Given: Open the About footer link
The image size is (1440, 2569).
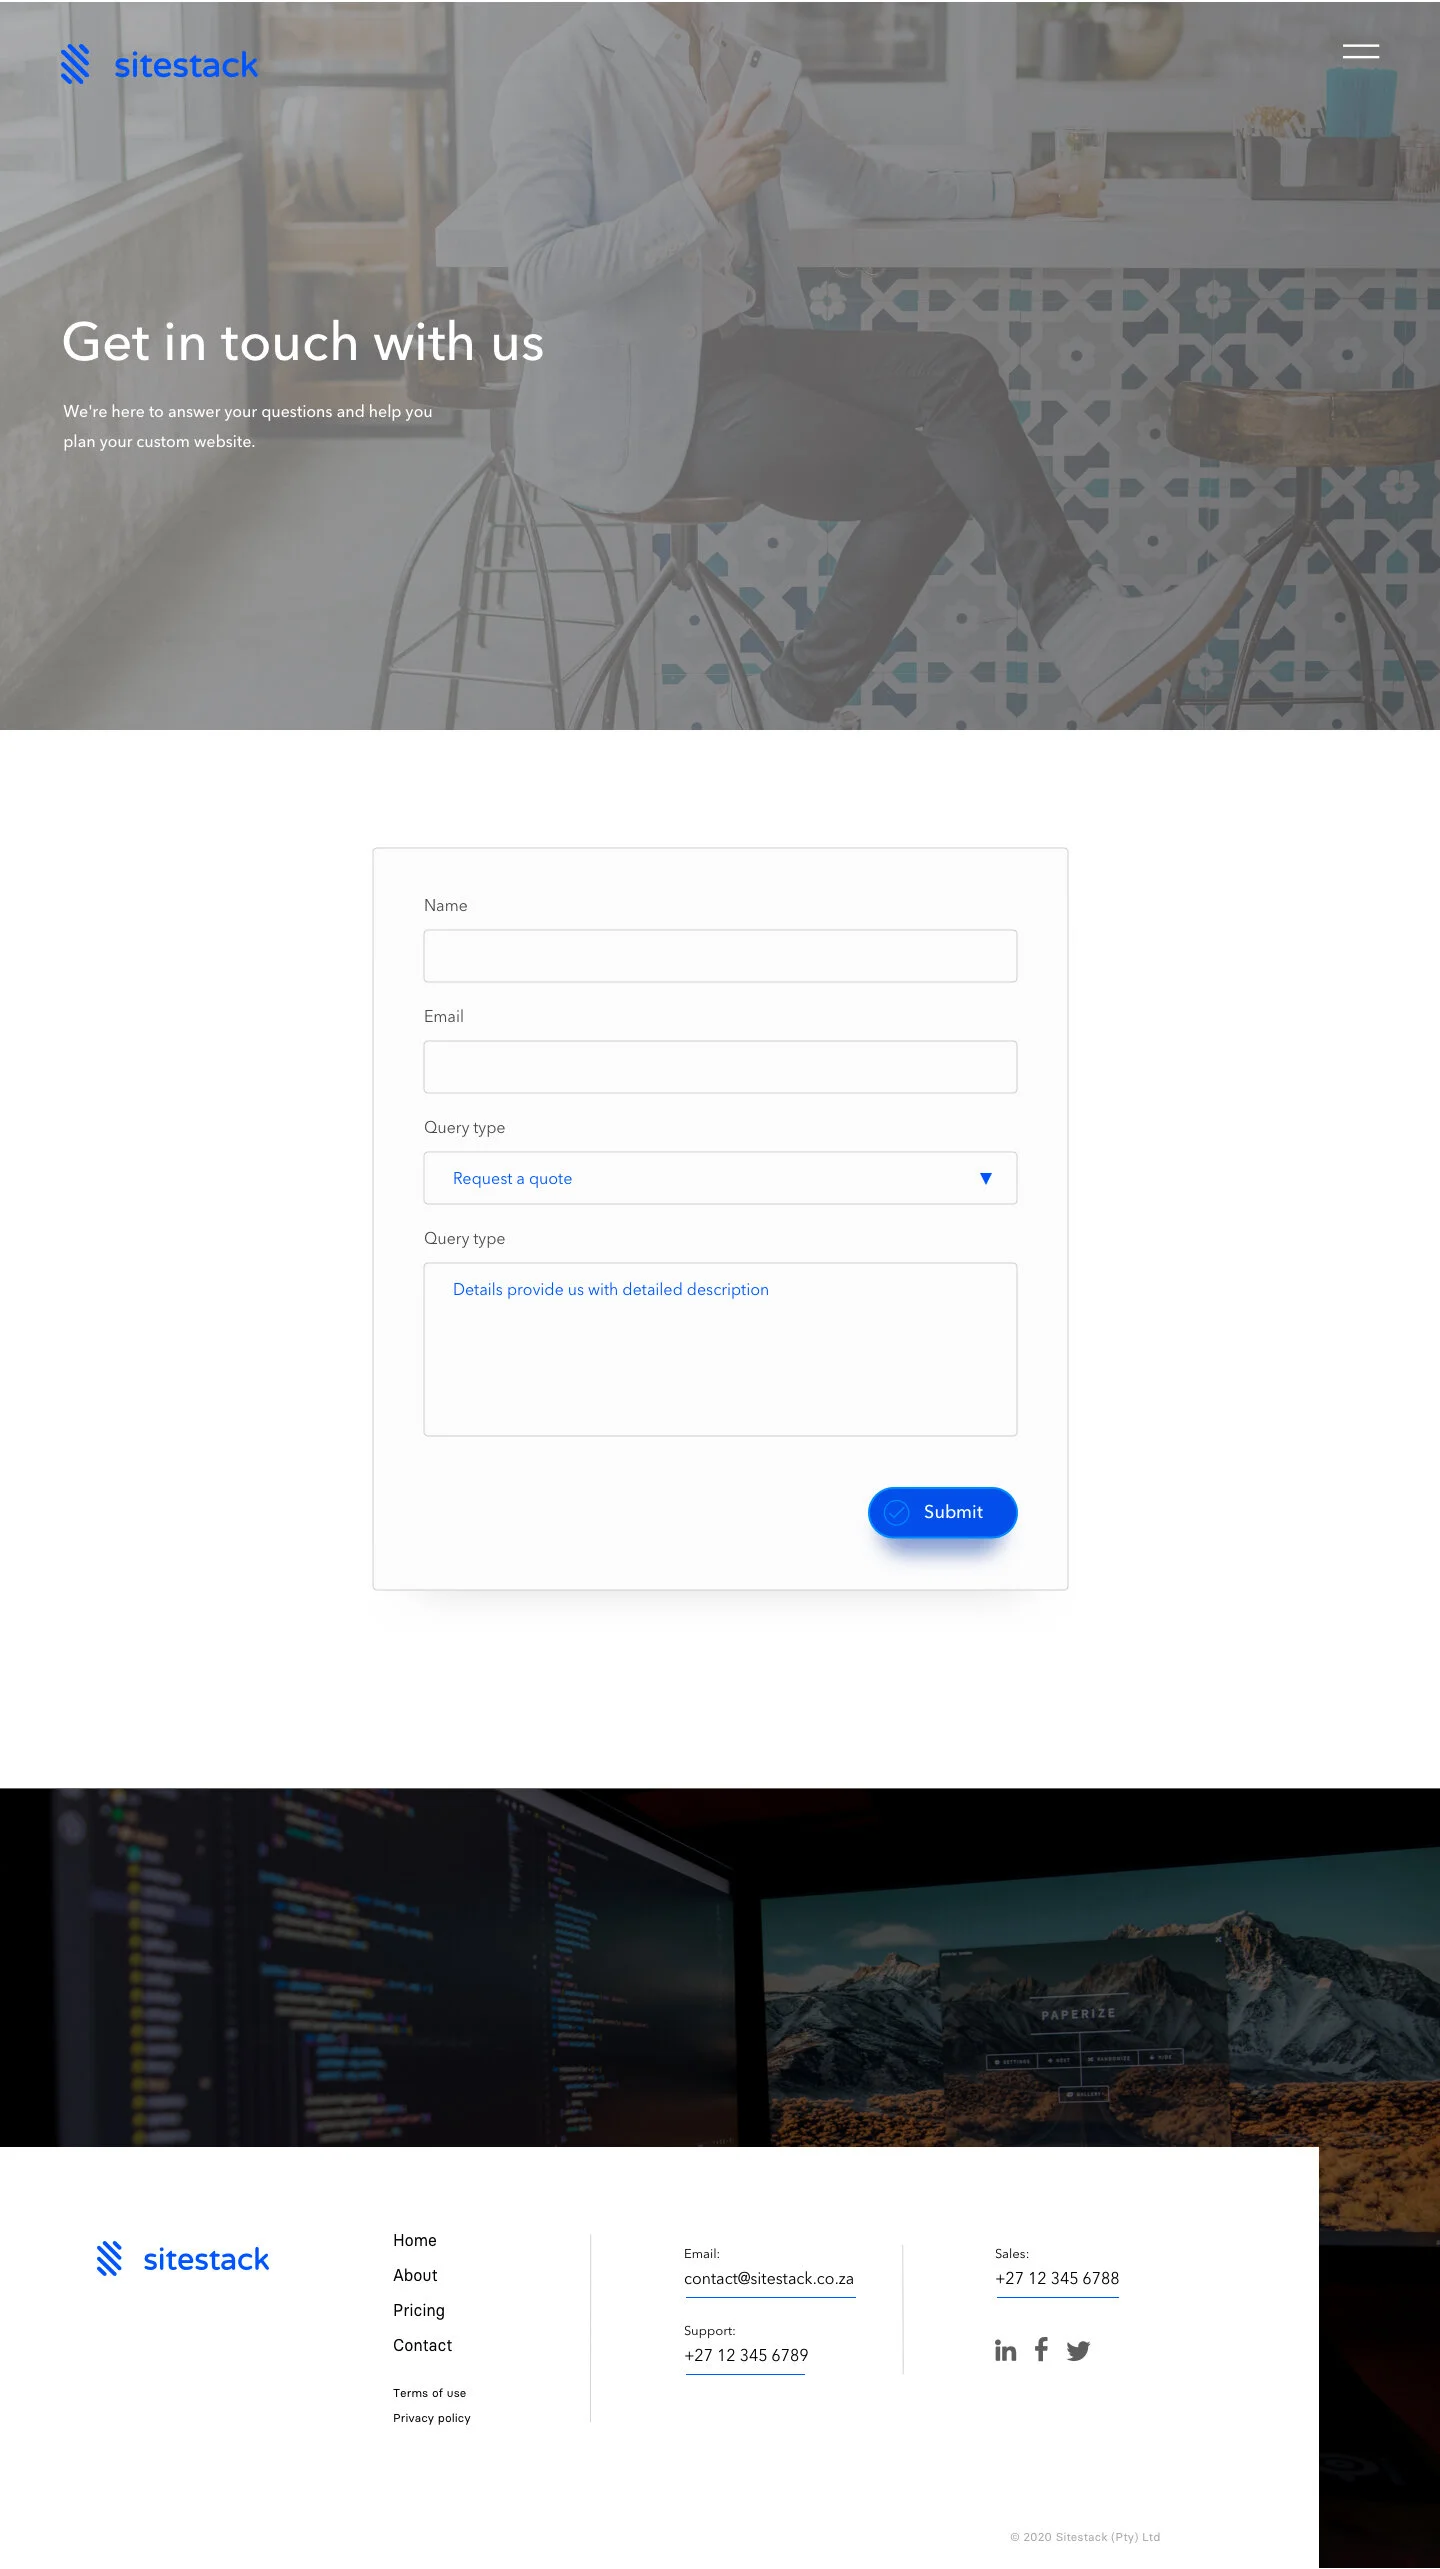Looking at the screenshot, I should coord(415,2275).
